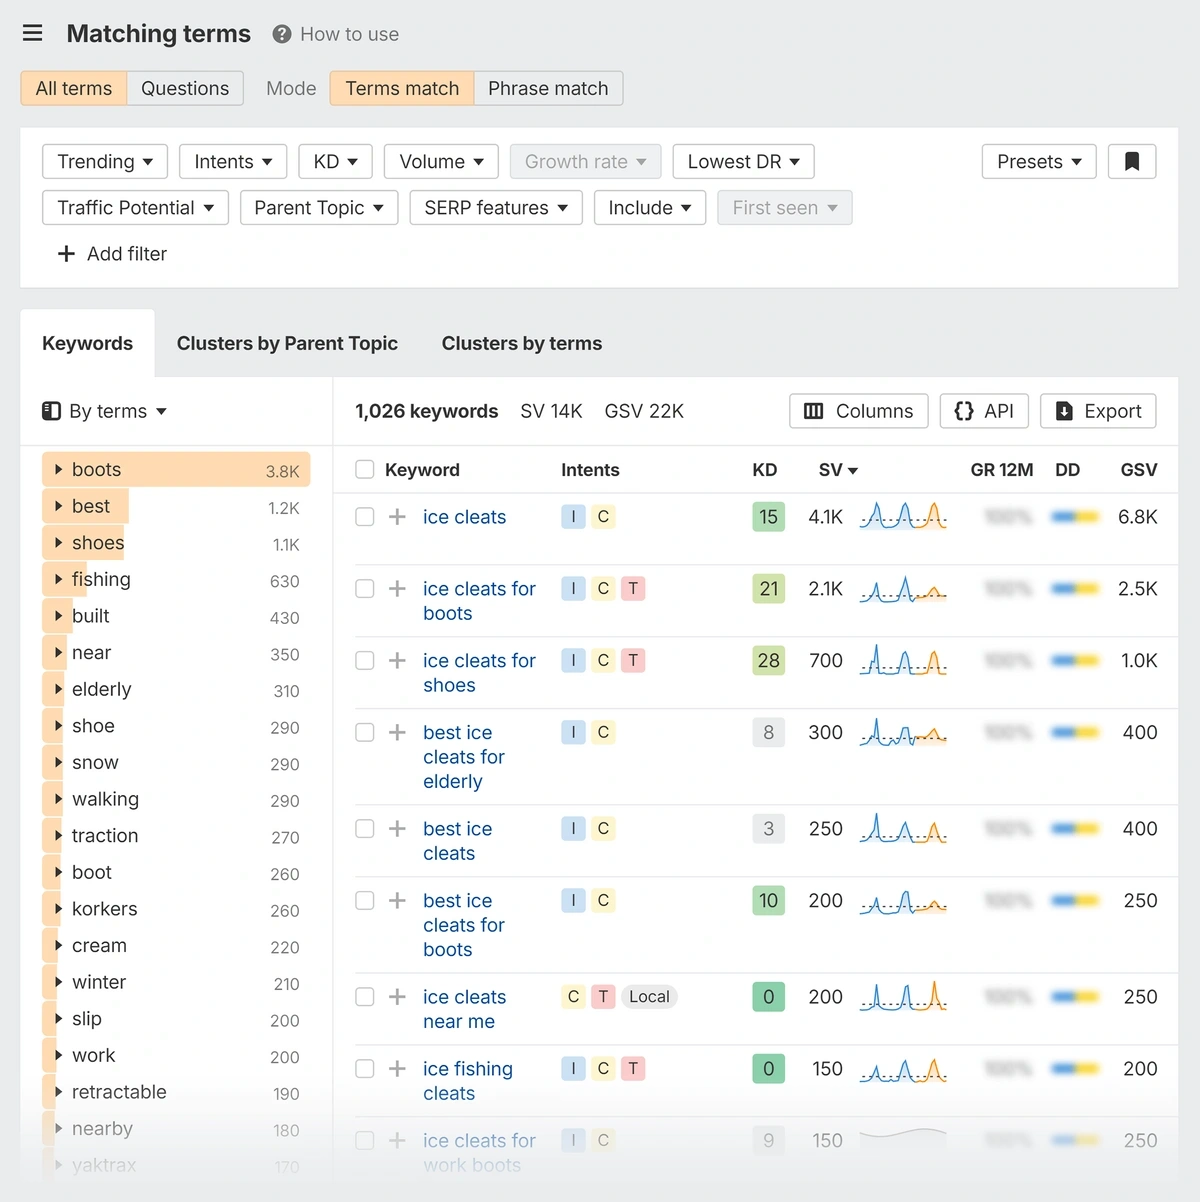1200x1202 pixels.
Task: Select the ice cleats near me checkbox
Action: tap(365, 997)
